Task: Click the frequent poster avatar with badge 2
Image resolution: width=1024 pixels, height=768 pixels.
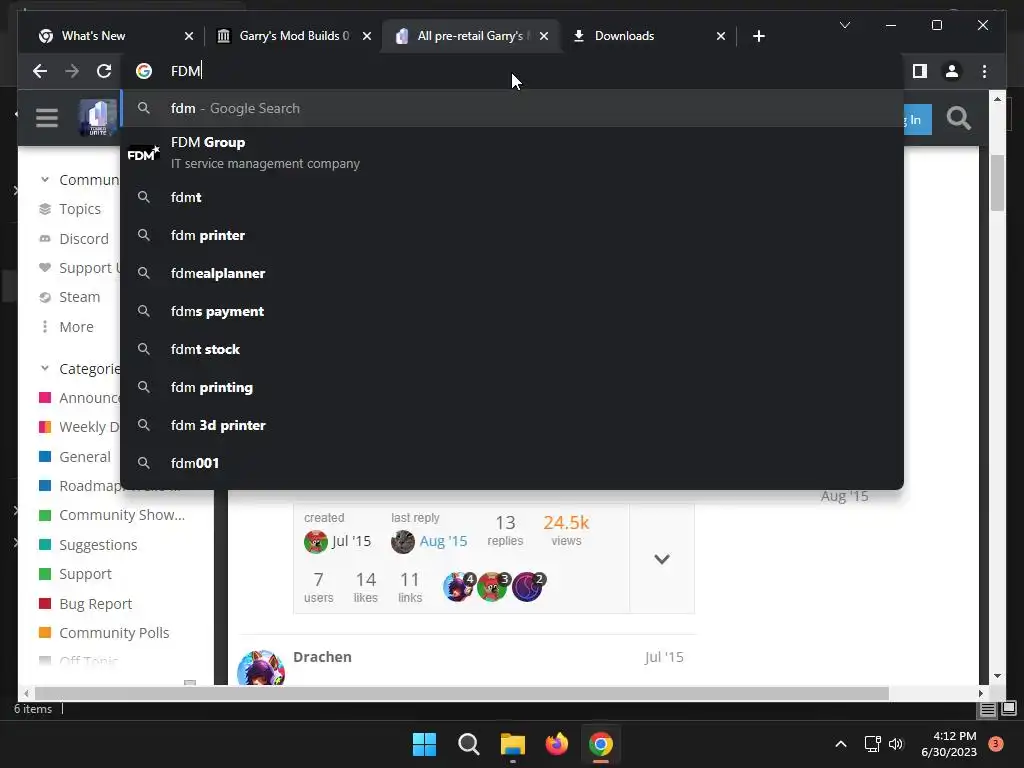Action: click(528, 586)
